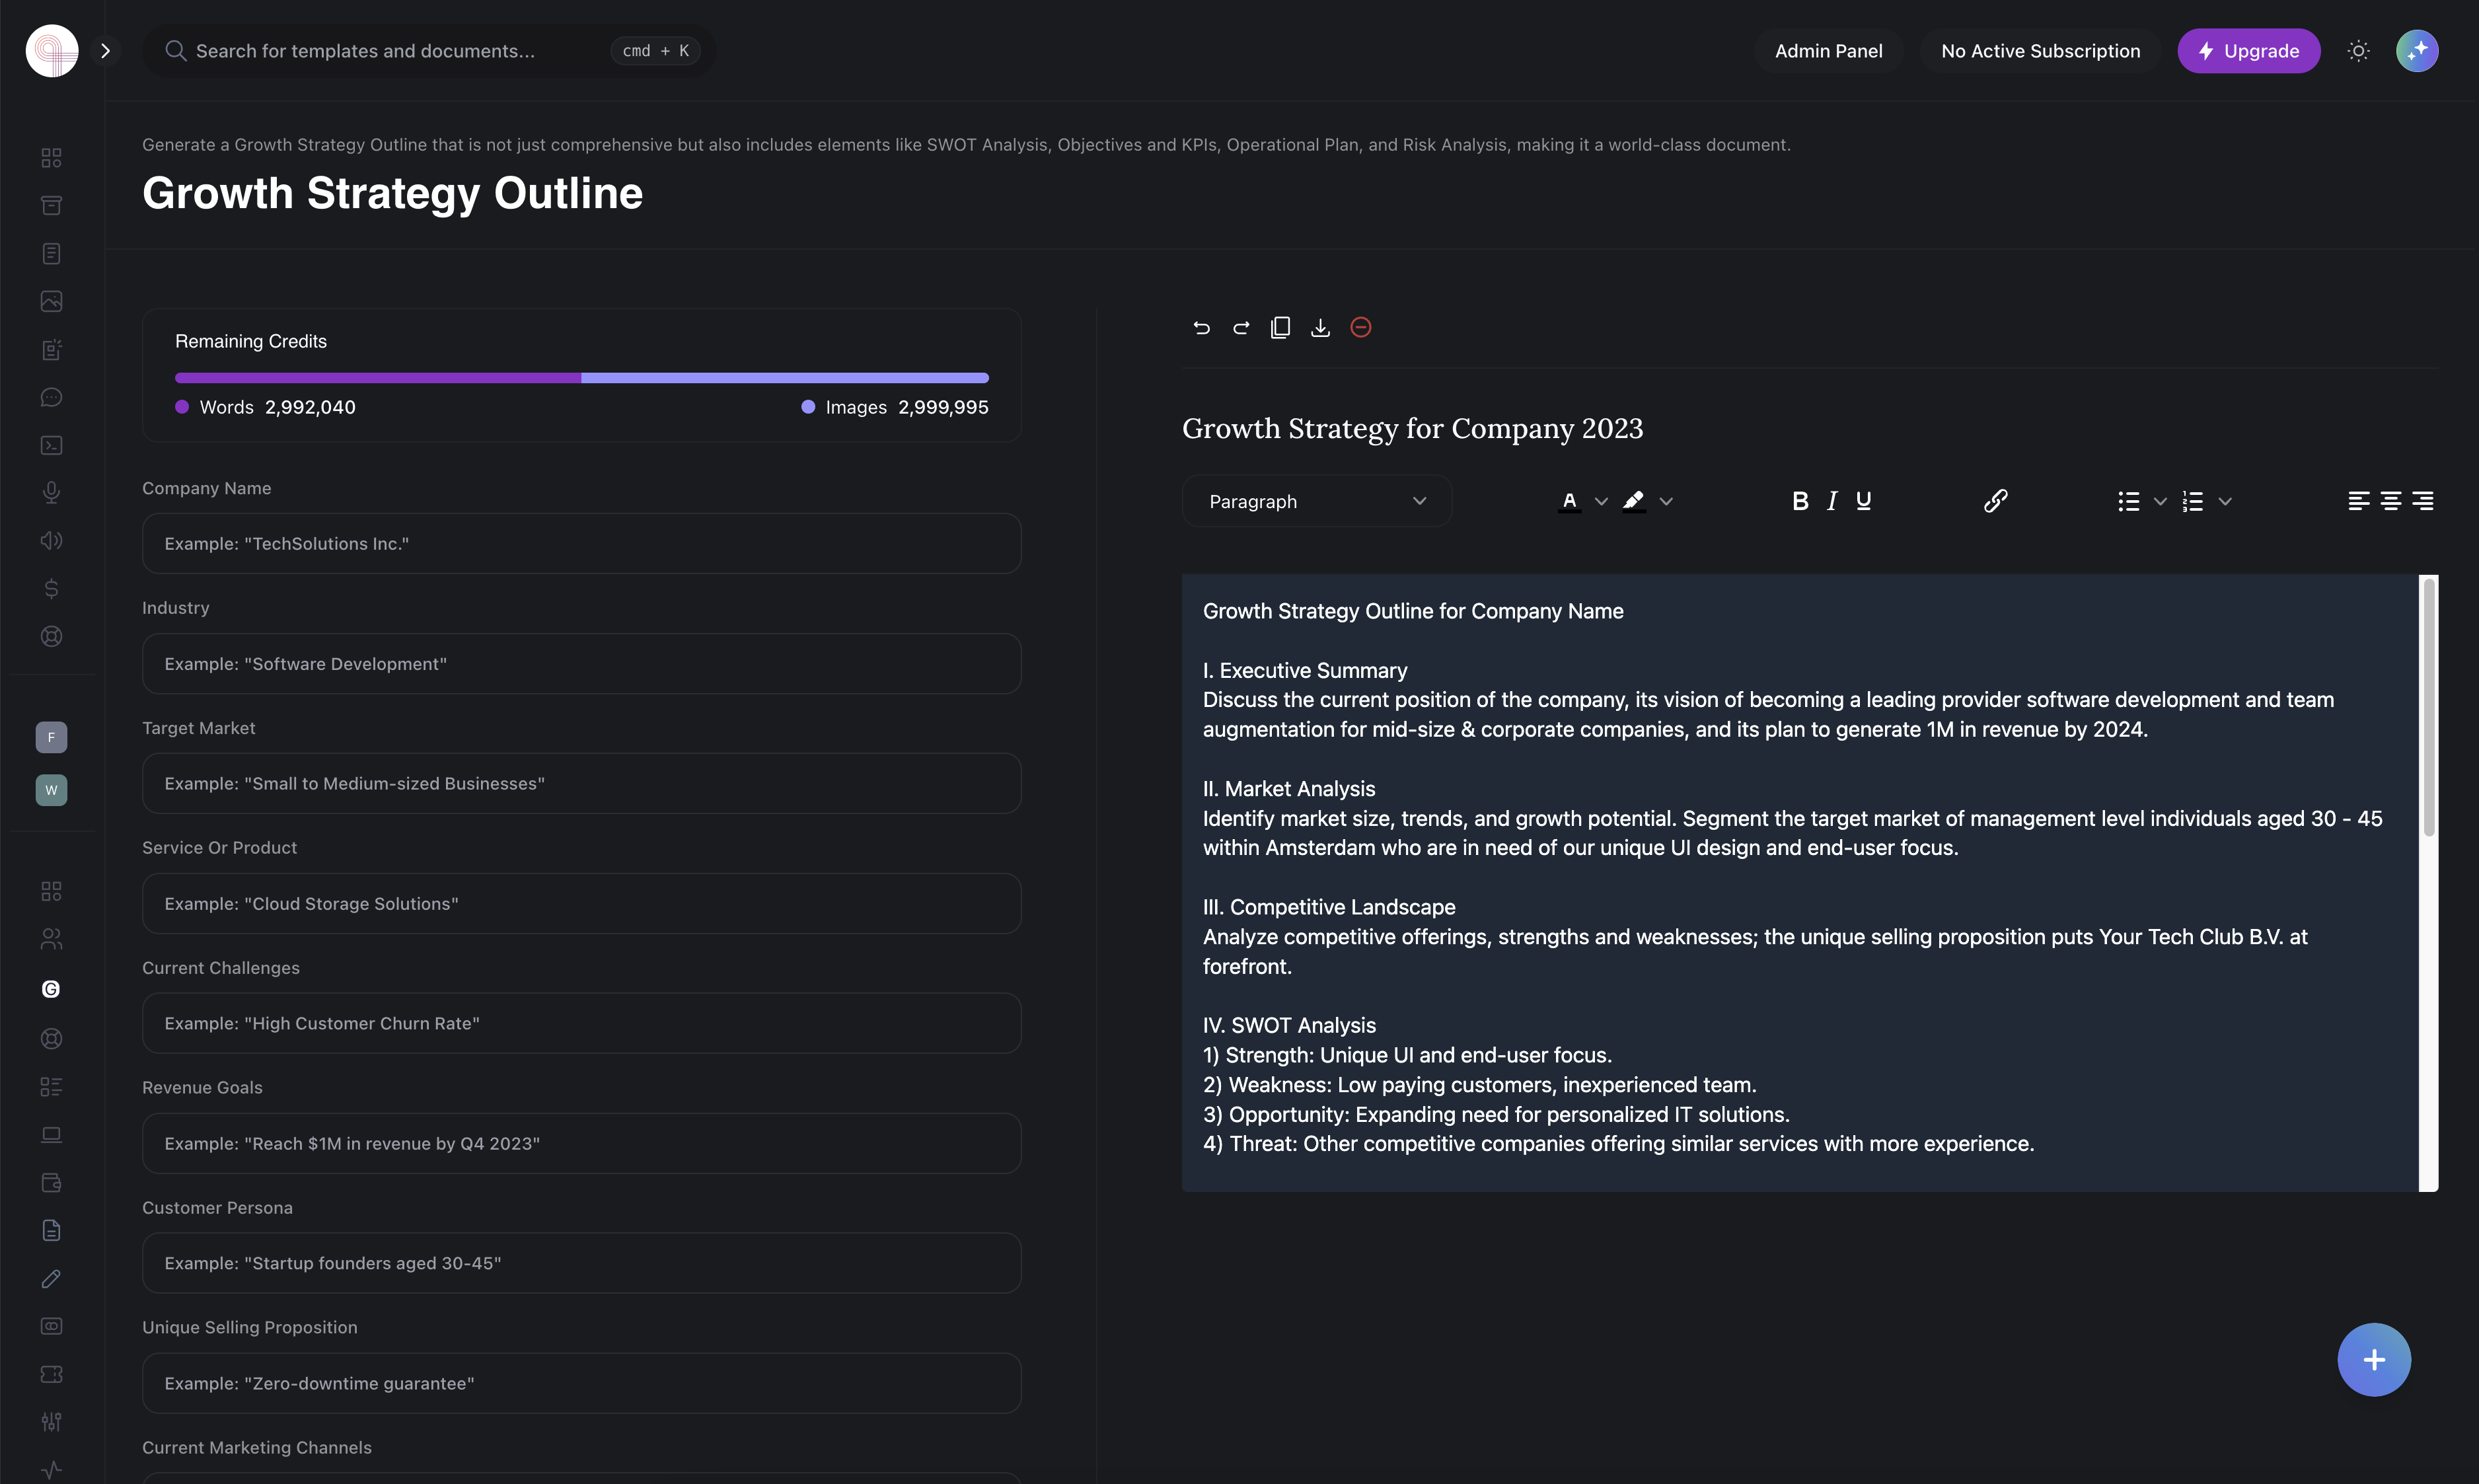Viewport: 2479px width, 1484px height.
Task: Click the blue plus floating button
Action: point(2373,1360)
